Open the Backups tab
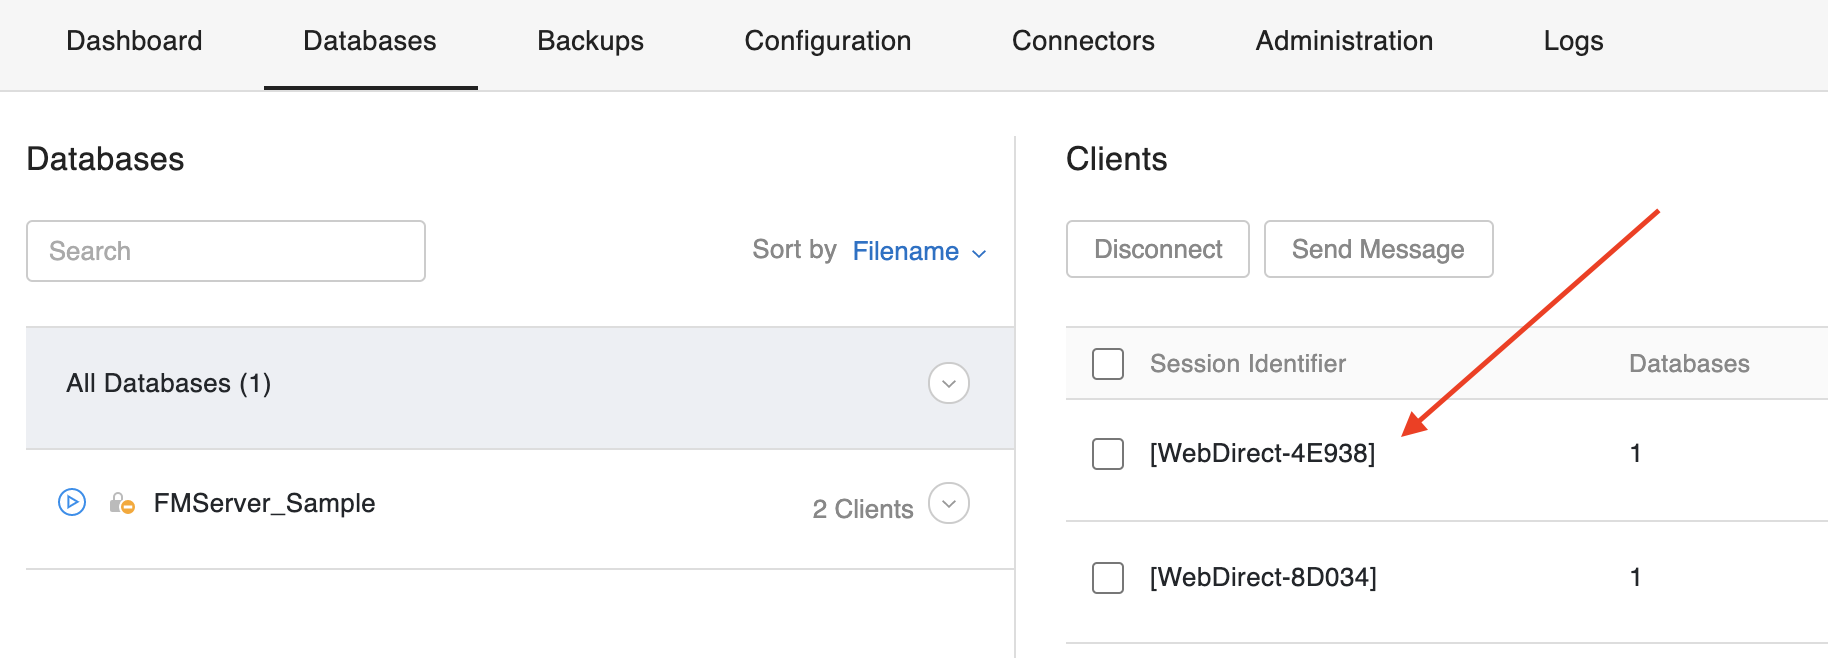Image resolution: width=1828 pixels, height=658 pixels. 590,41
